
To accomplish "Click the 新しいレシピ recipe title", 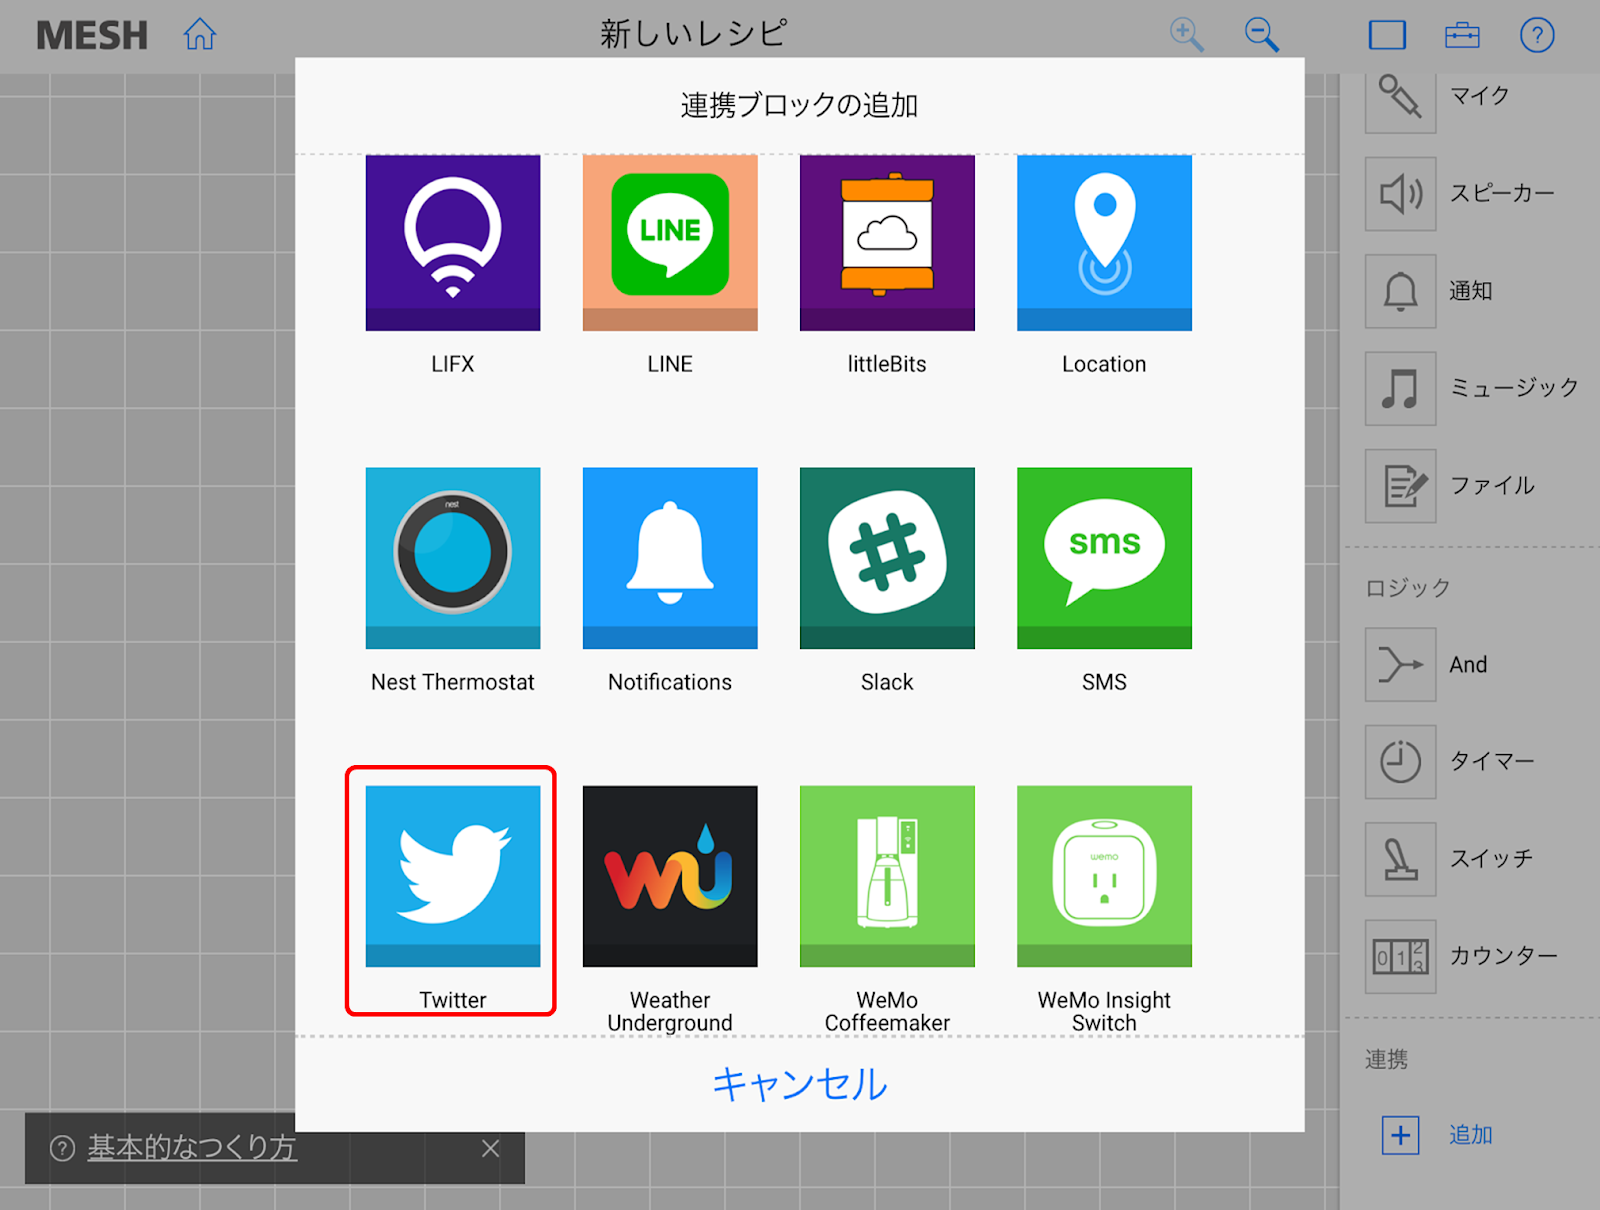I will pyautogui.click(x=694, y=34).
